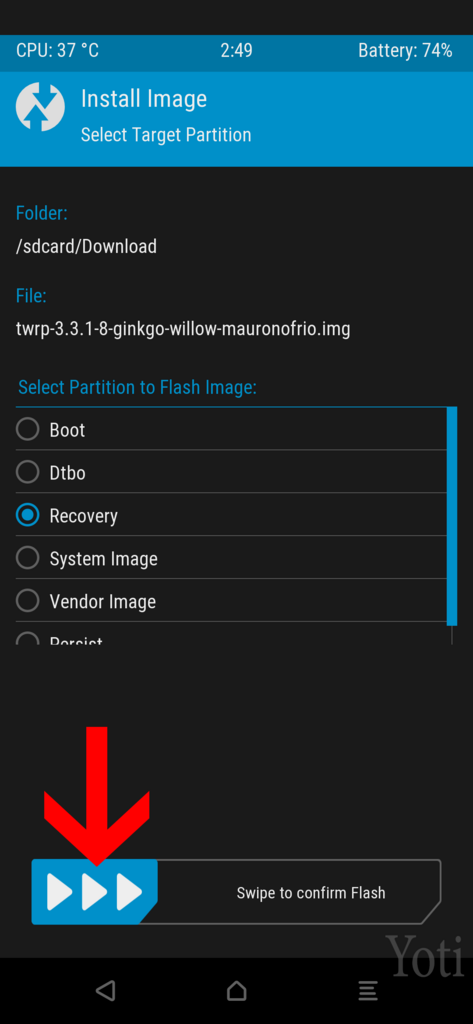The height and width of the screenshot is (1024, 473).
Task: Tap the /sdcard/Download folder path
Action: tap(86, 246)
